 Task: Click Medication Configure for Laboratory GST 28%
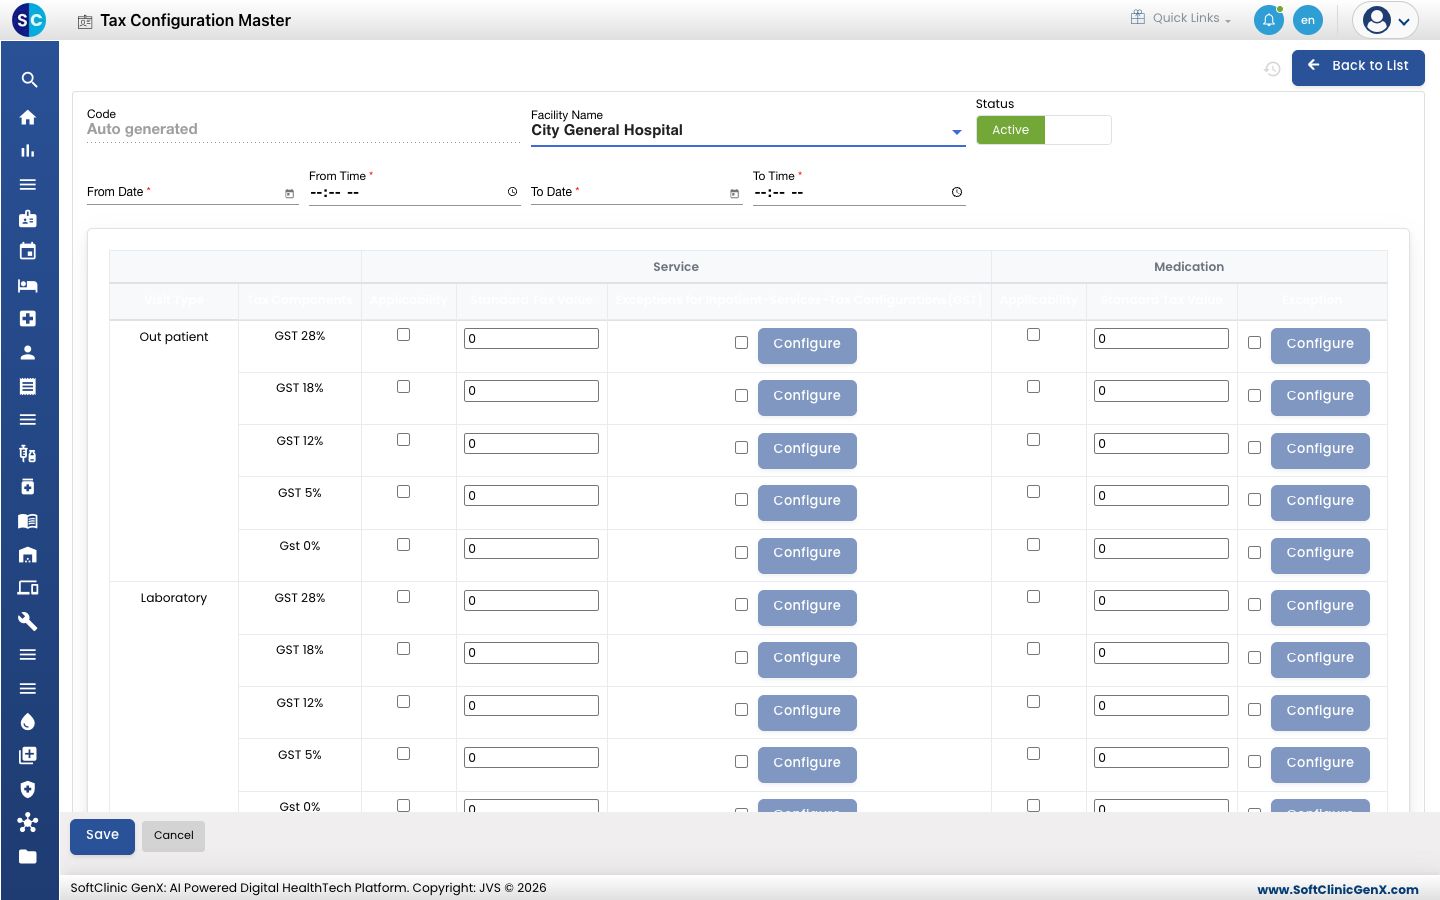pos(1320,607)
